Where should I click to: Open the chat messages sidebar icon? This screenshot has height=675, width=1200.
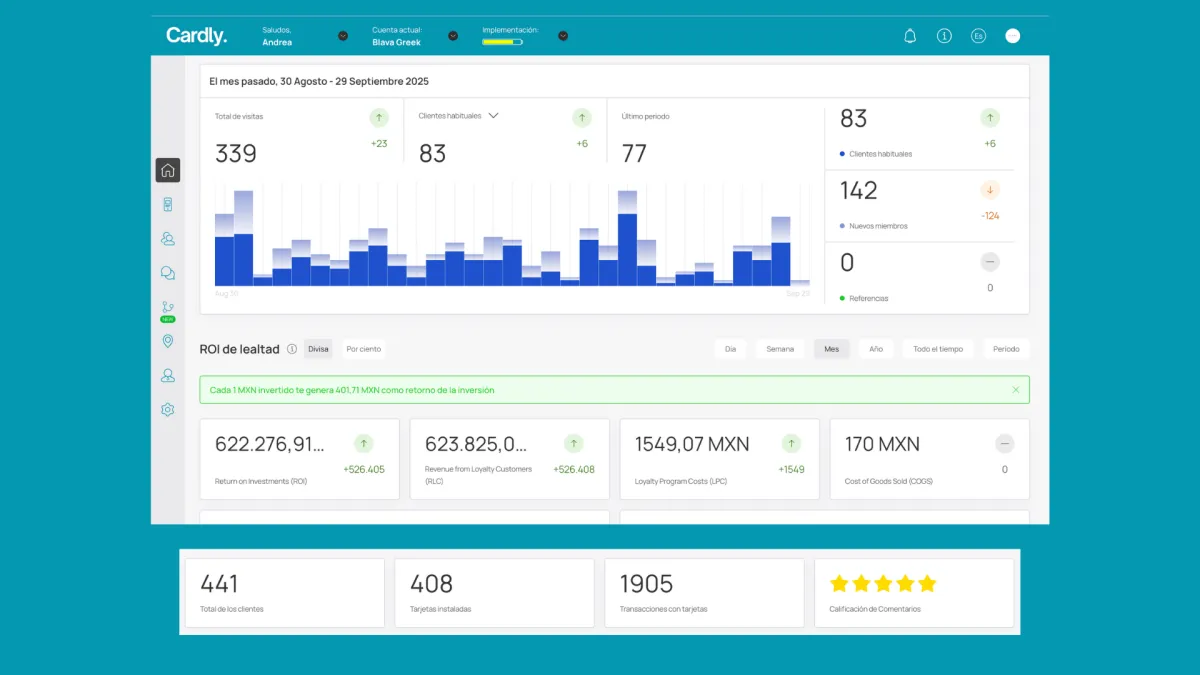point(168,273)
